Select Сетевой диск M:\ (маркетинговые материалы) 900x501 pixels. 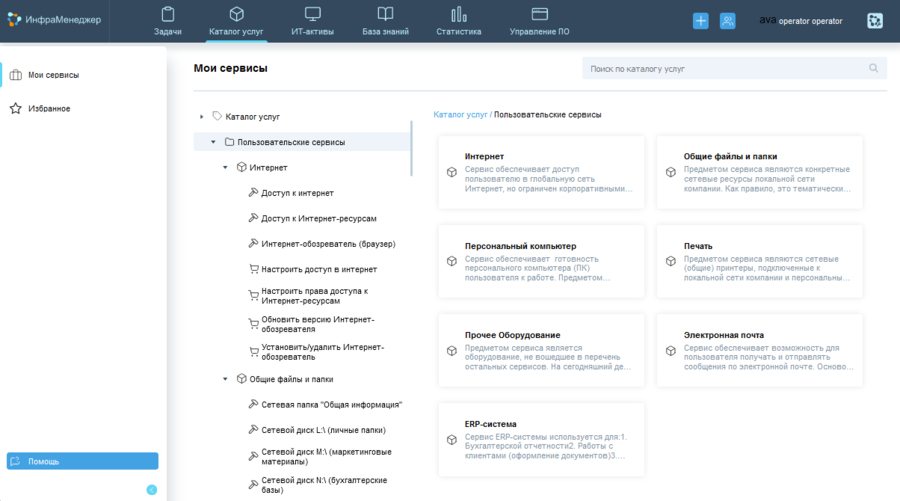coord(327,457)
